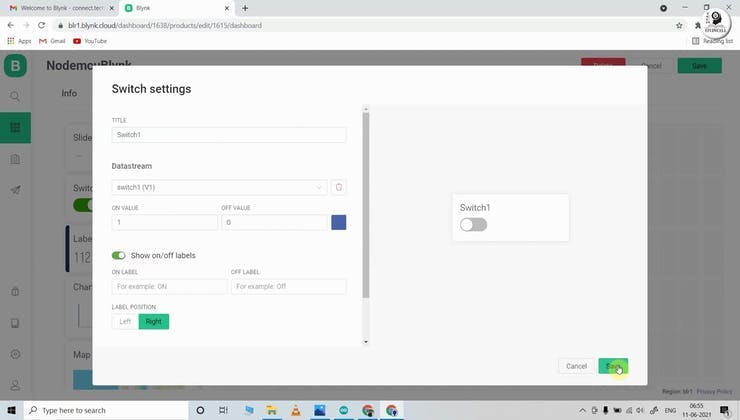This screenshot has height=420, width=740.
Task: Select the Blynk browser tab
Action: tap(177, 8)
